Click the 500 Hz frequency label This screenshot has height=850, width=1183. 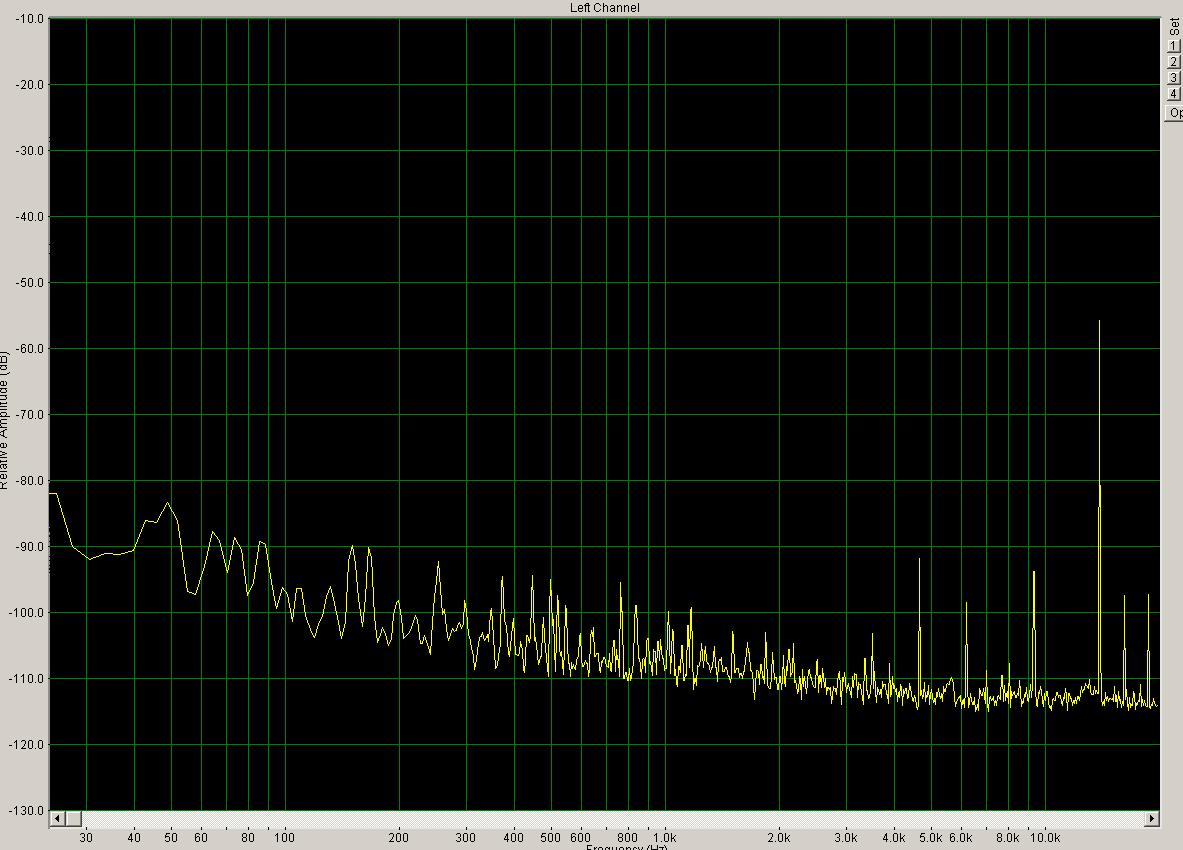(551, 837)
